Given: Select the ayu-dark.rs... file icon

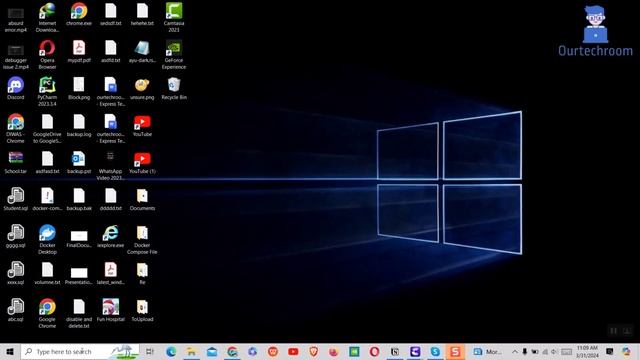Looking at the screenshot, I should [142, 51].
